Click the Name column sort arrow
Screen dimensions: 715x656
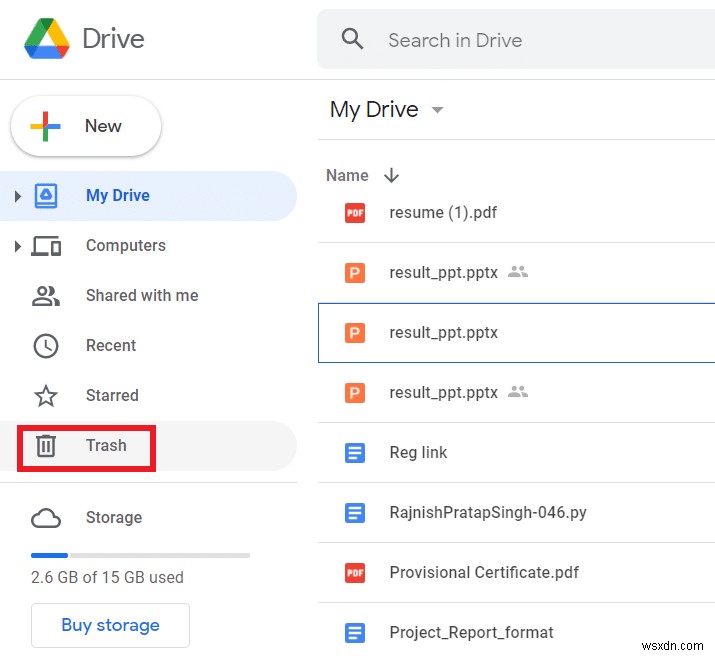(391, 175)
